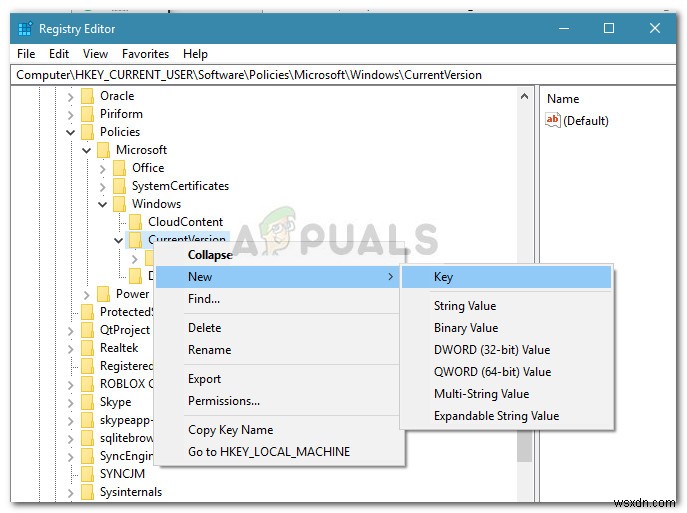Click the Microsoft folder icon

click(x=104, y=150)
